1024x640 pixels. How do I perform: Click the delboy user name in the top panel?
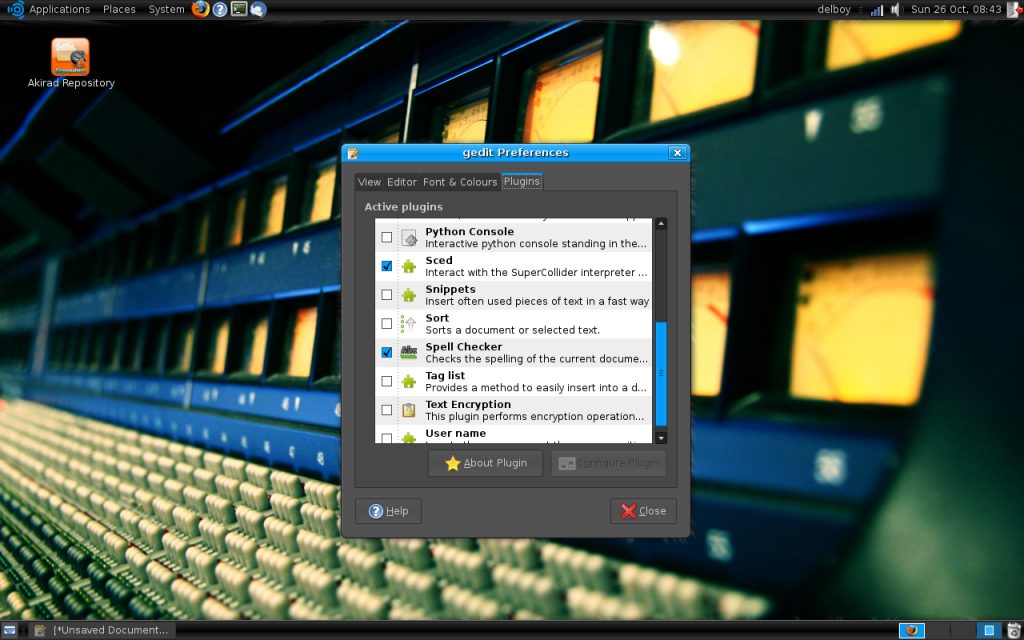coord(835,9)
